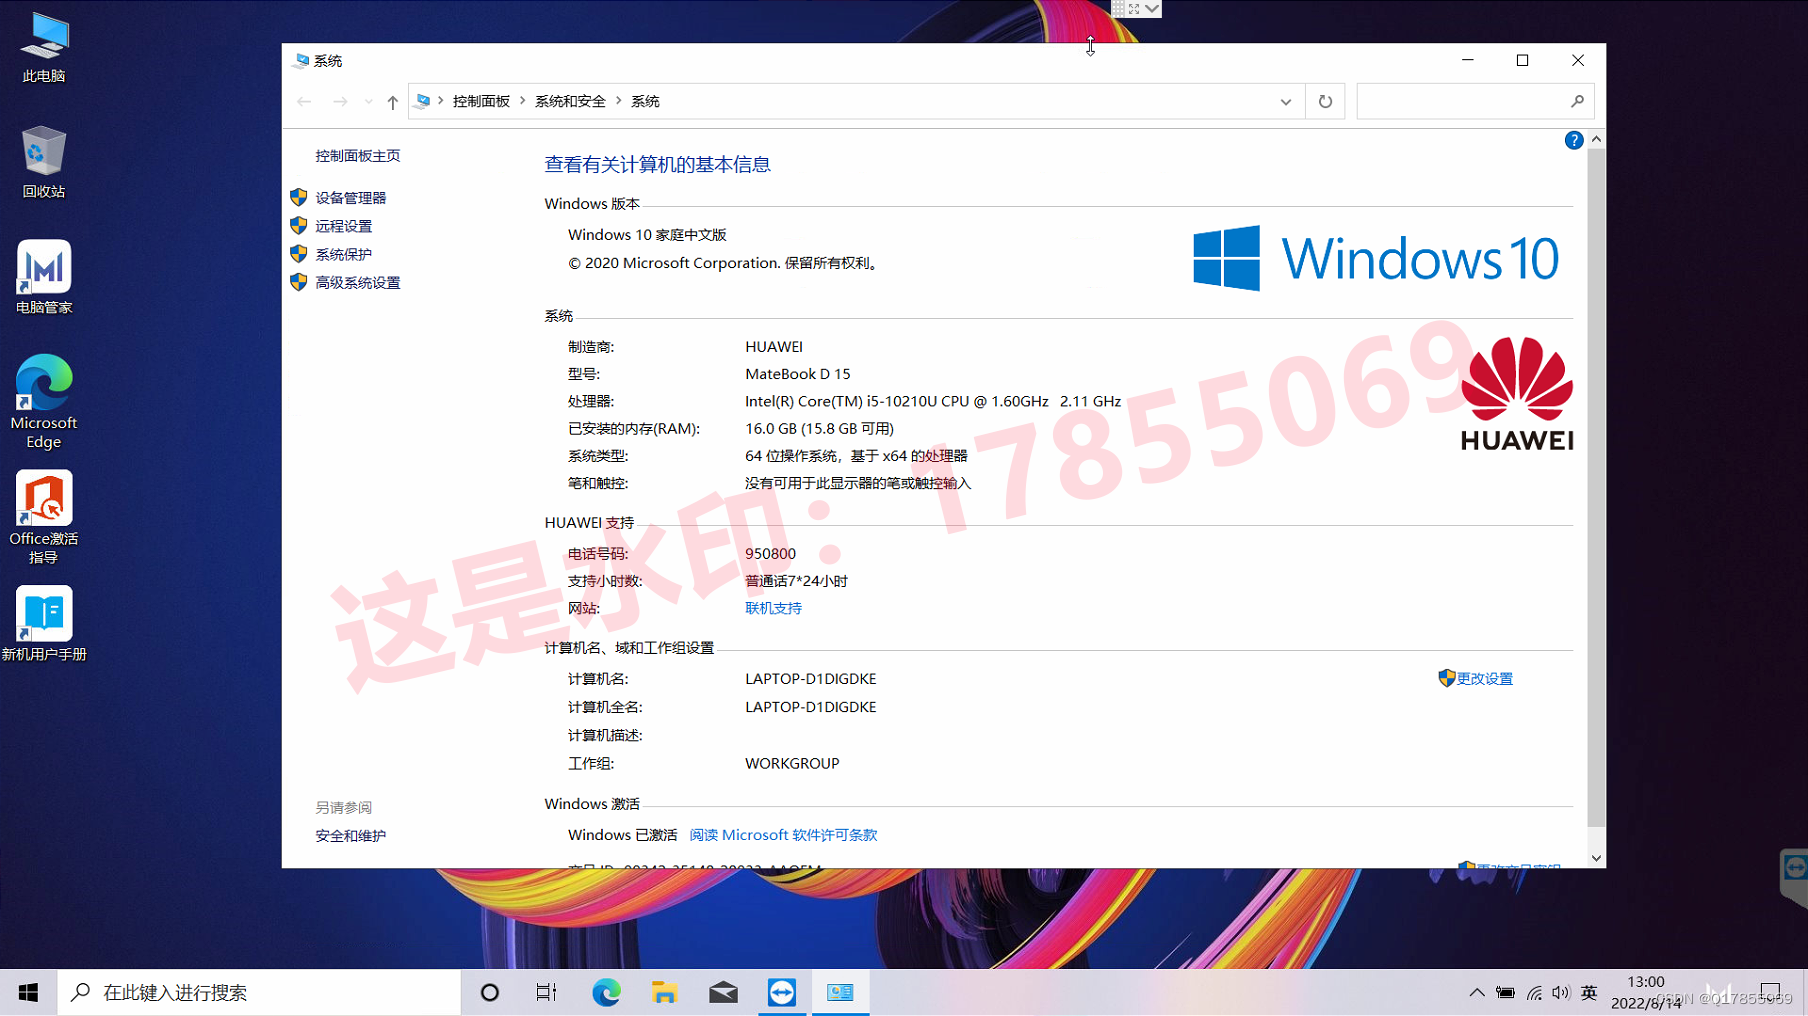Open Task View on the taskbar

pos(546,992)
